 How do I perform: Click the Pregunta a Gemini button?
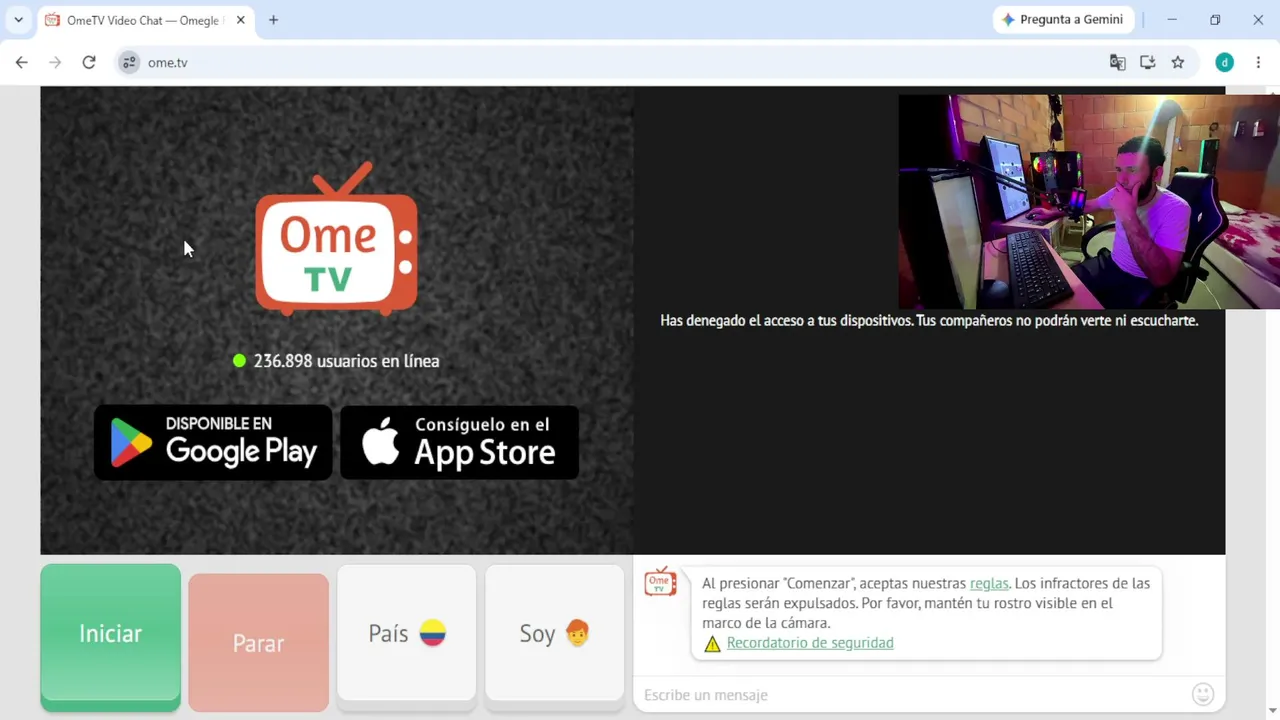point(1062,20)
